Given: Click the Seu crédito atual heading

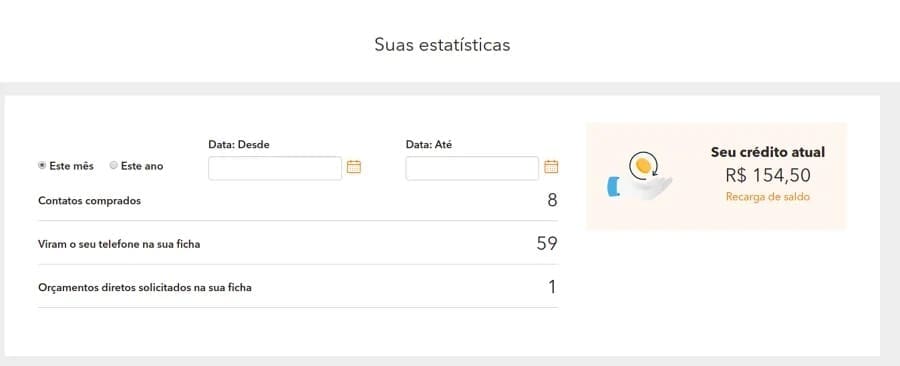Looking at the screenshot, I should click(767, 153).
